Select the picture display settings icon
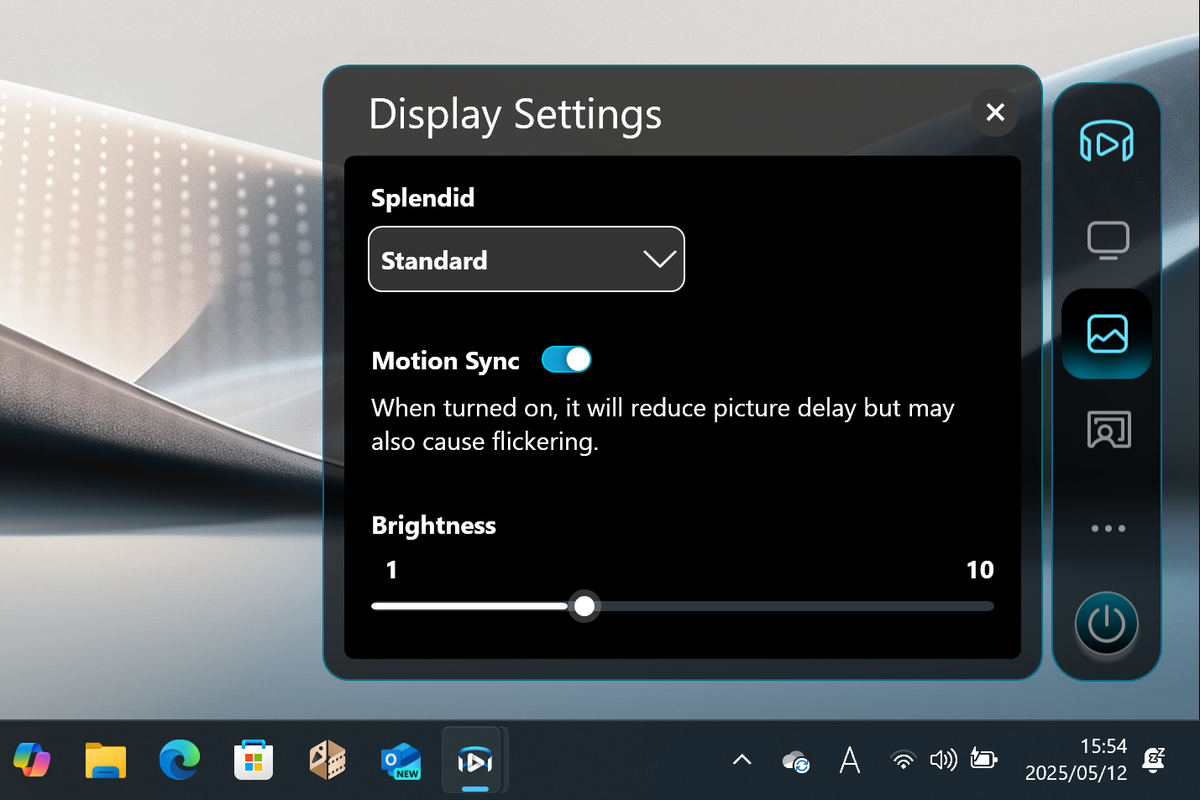 [1107, 334]
